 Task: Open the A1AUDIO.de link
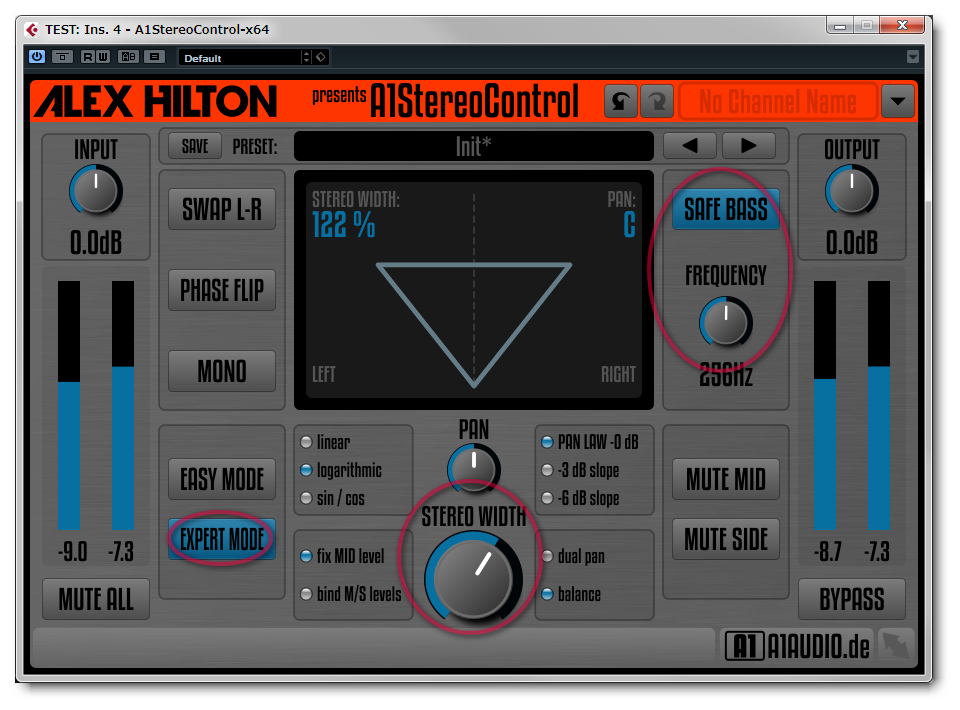coord(798,646)
